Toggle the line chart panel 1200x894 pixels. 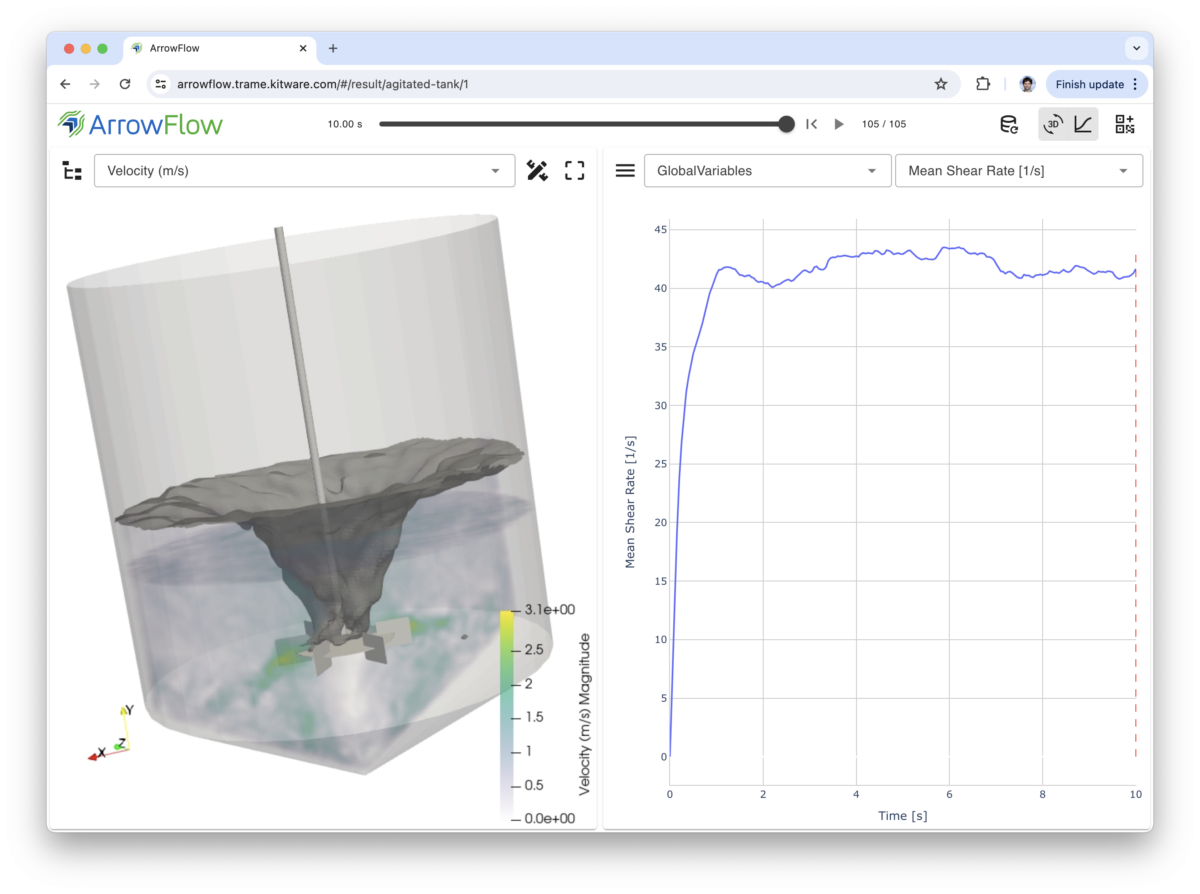(1083, 124)
